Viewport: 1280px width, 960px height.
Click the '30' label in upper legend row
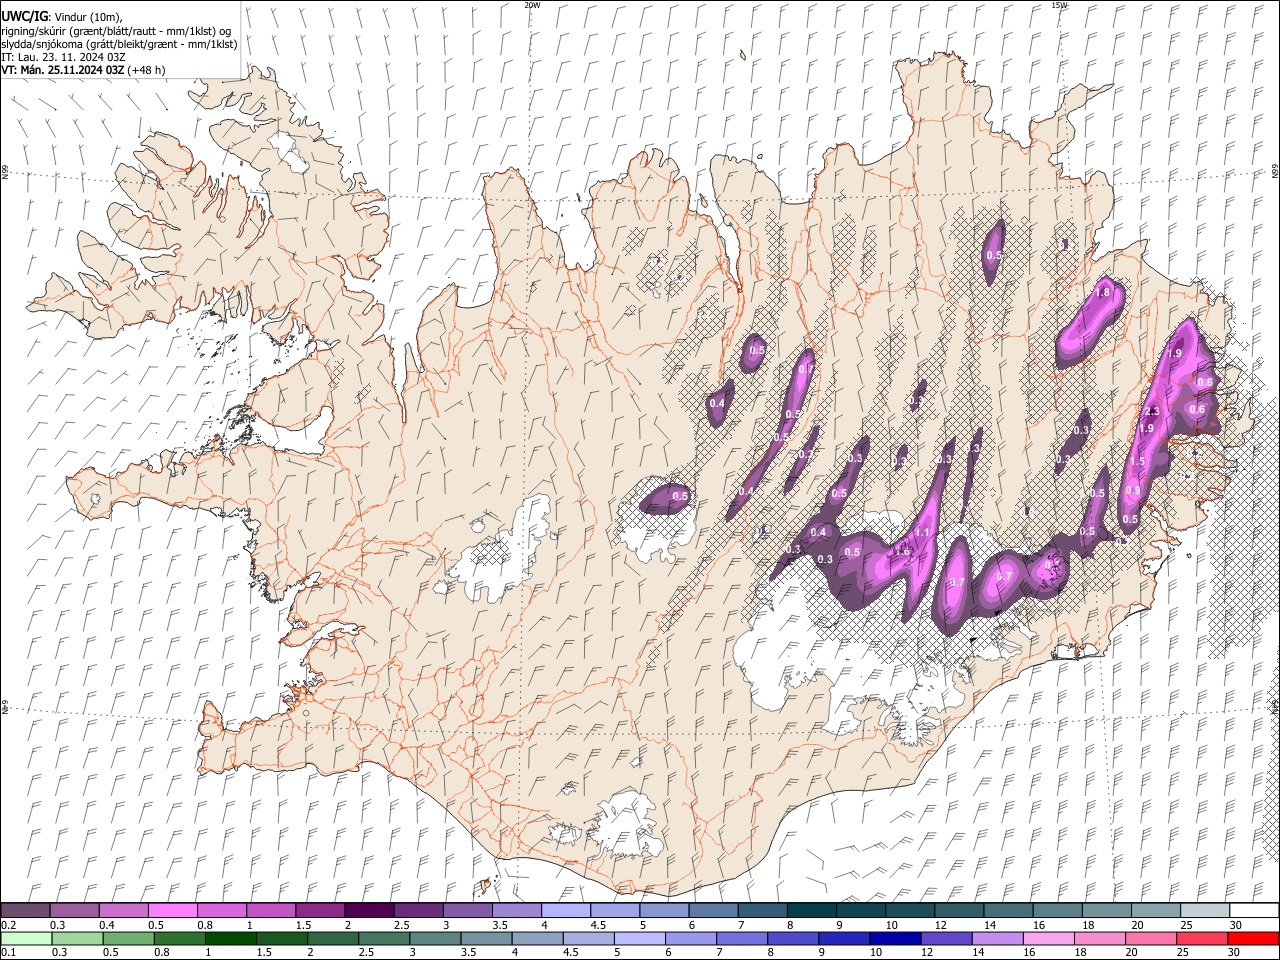1236,925
